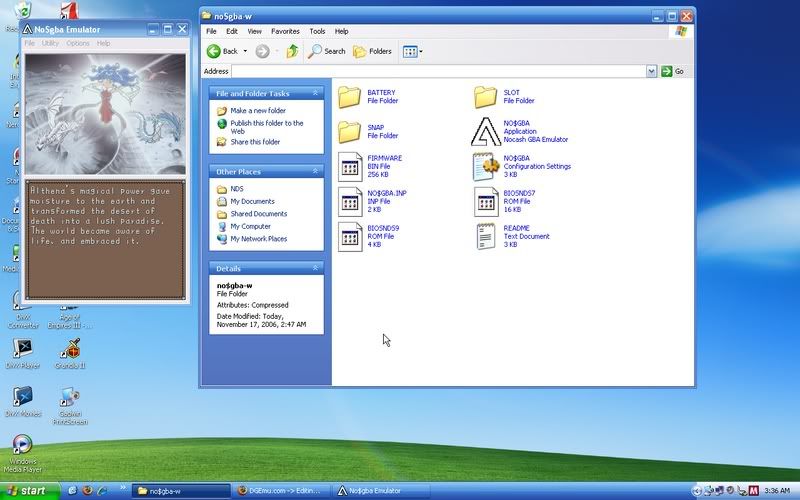800x500 pixels.
Task: Open the README text document
Action: [x=486, y=236]
